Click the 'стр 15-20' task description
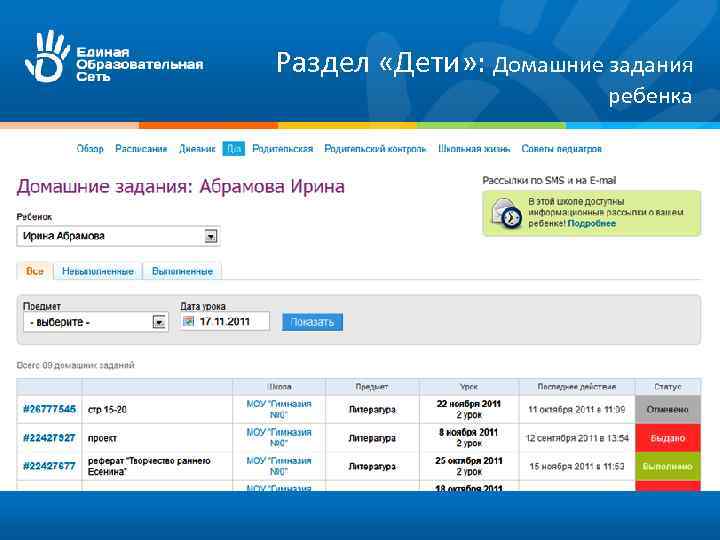The image size is (720, 540). [107, 409]
